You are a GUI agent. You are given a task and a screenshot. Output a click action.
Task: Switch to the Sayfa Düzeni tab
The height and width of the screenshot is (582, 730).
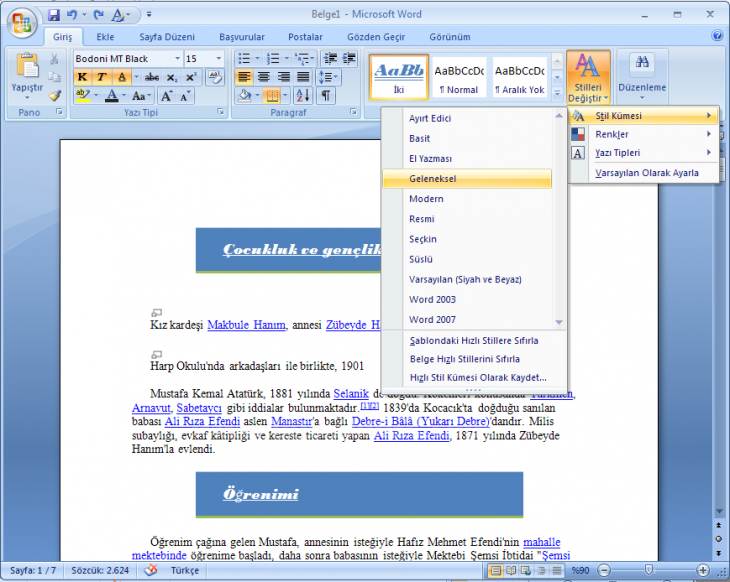[164, 37]
